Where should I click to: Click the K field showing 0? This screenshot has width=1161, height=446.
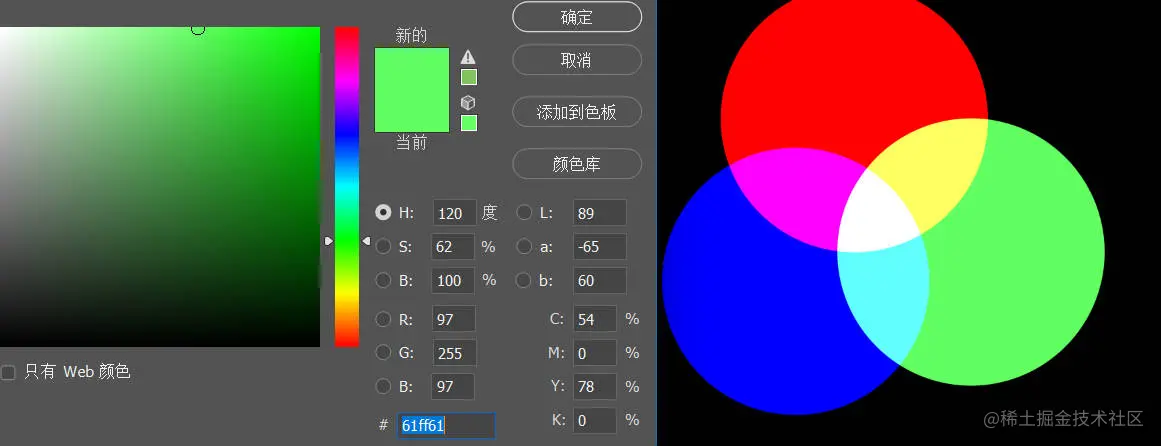595,420
